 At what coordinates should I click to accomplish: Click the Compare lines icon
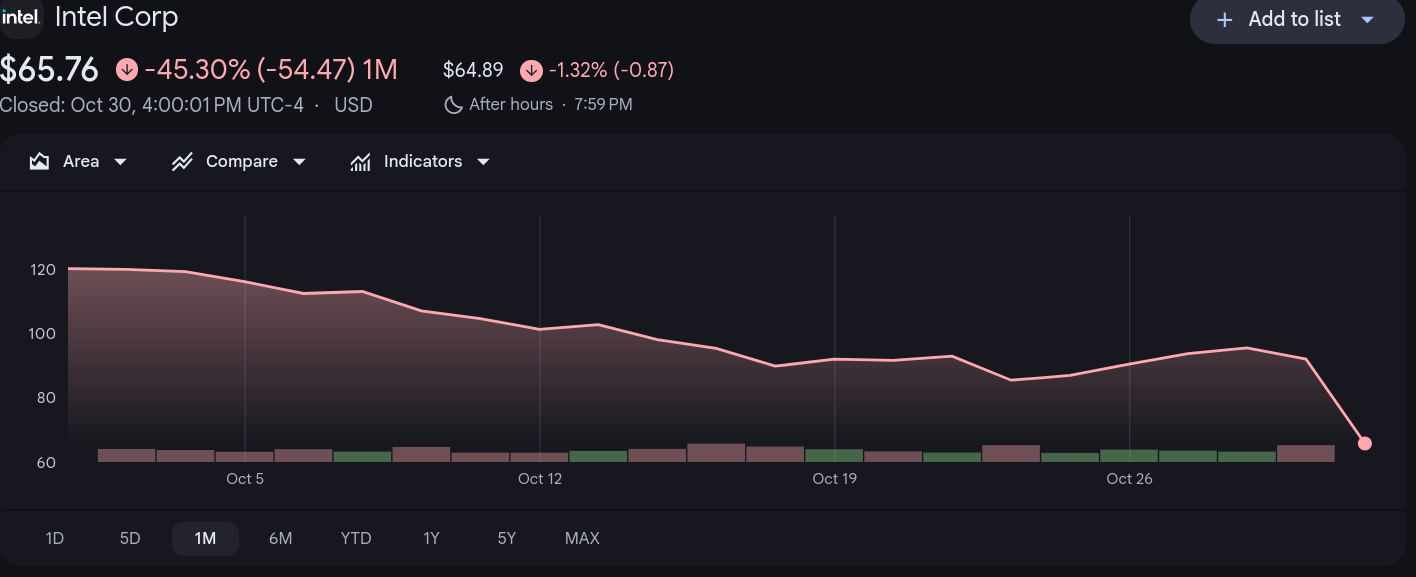[x=182, y=161]
